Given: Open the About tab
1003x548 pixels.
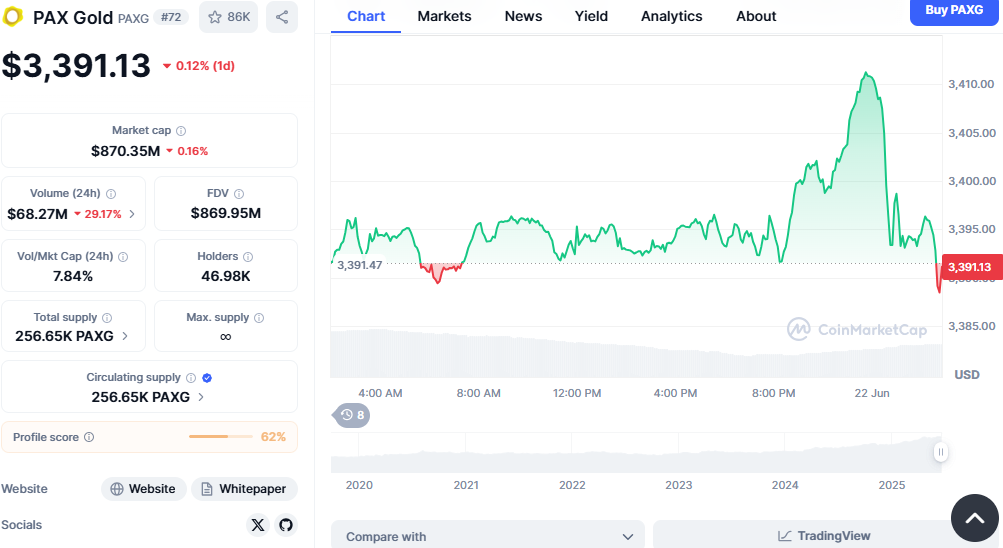Looking at the screenshot, I should (x=755, y=17).
